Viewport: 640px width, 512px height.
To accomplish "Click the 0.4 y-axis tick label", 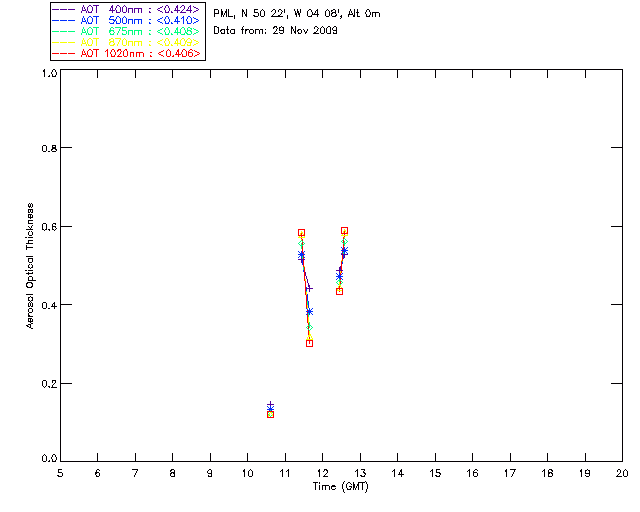I will coord(49,305).
